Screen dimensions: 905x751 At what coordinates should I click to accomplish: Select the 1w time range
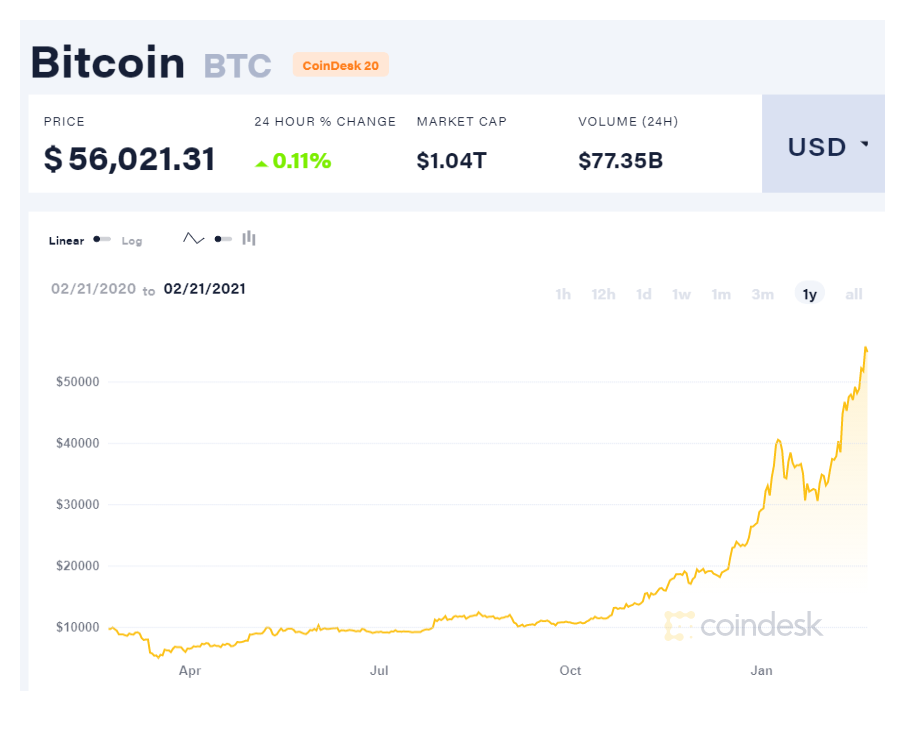point(681,294)
